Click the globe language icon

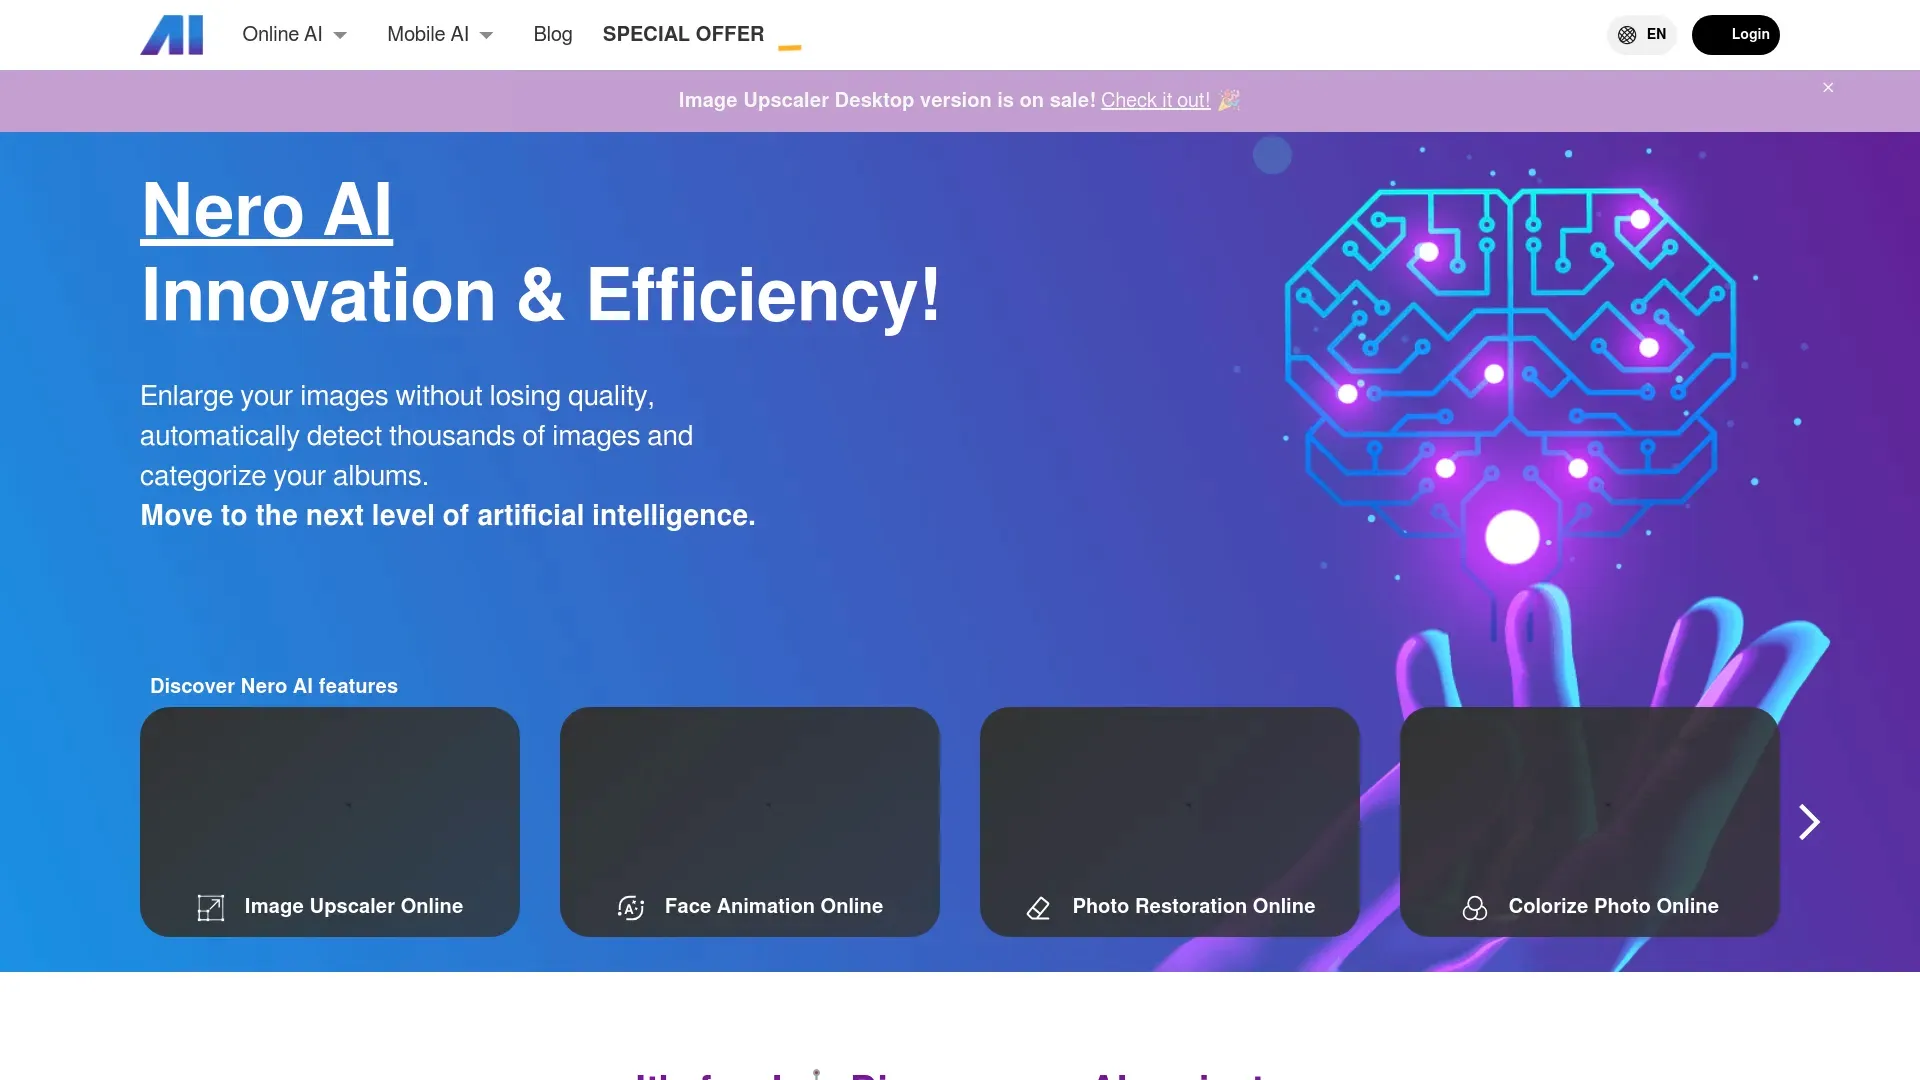coord(1627,35)
